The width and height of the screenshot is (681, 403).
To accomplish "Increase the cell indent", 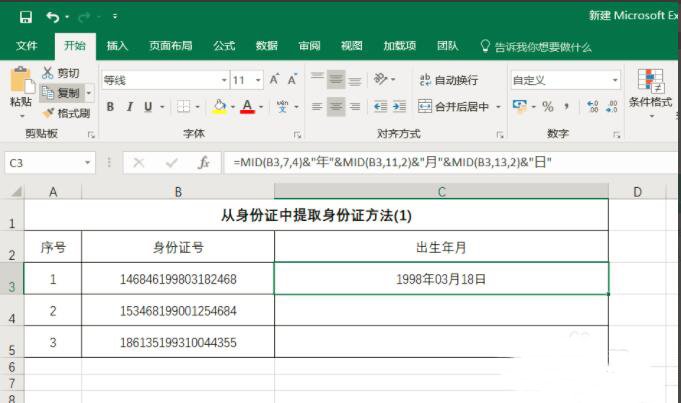I will pos(399,106).
